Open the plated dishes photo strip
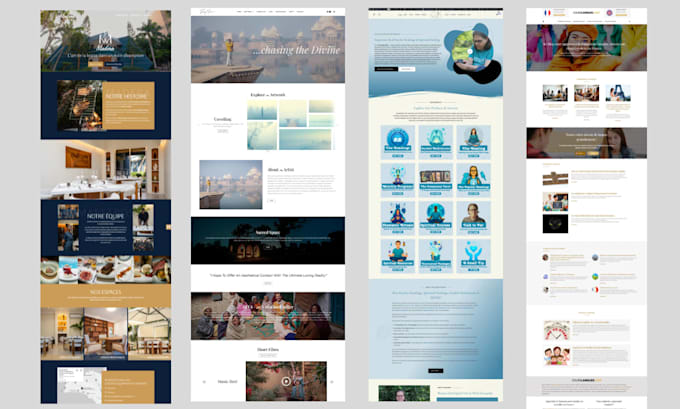The width and height of the screenshot is (680, 409). coord(106,269)
